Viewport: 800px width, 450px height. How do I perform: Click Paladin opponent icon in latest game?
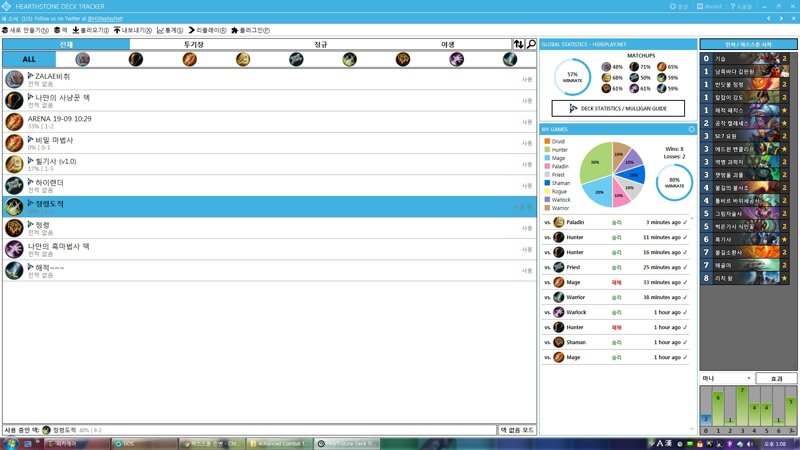559,222
